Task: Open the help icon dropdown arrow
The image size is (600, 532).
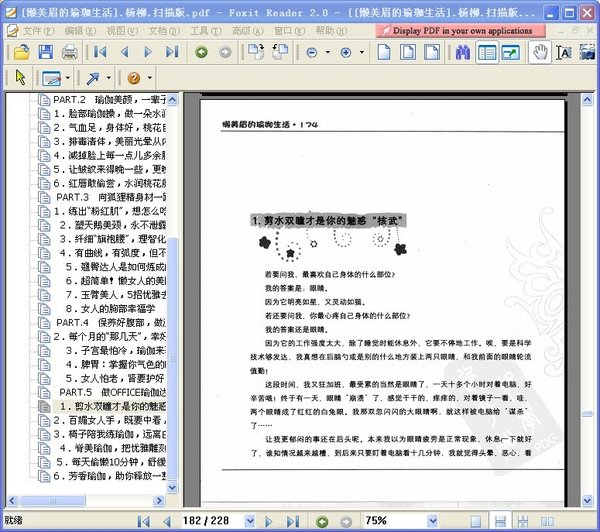Action: 150,78
